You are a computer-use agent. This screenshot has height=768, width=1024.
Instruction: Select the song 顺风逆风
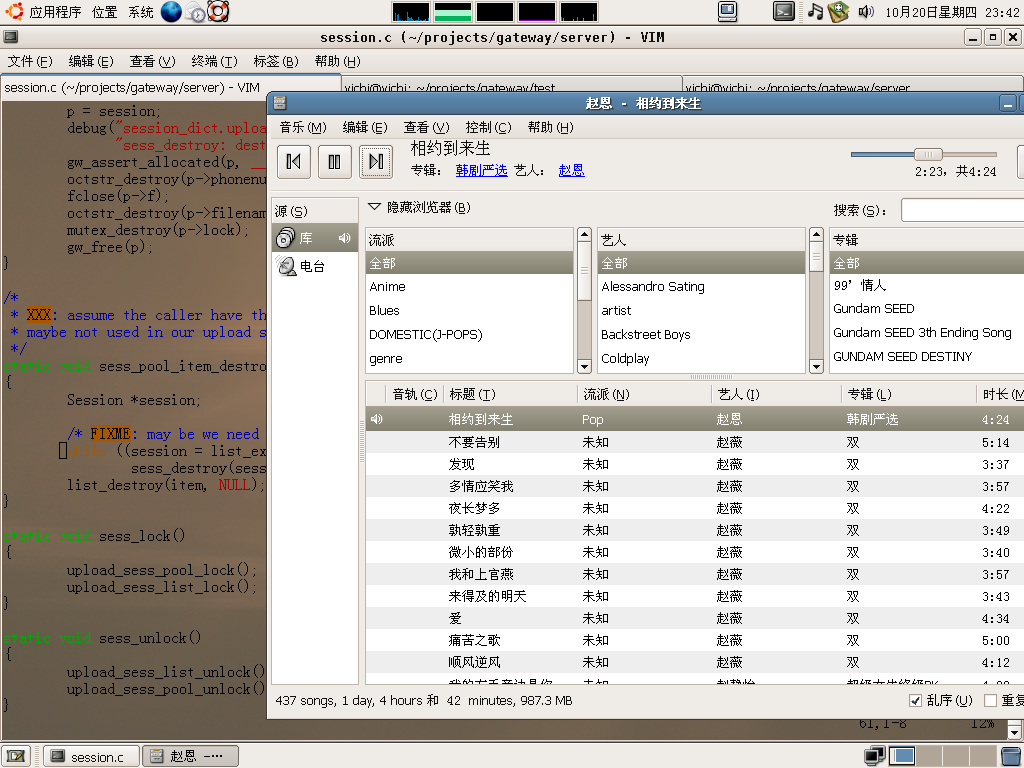(x=695, y=662)
